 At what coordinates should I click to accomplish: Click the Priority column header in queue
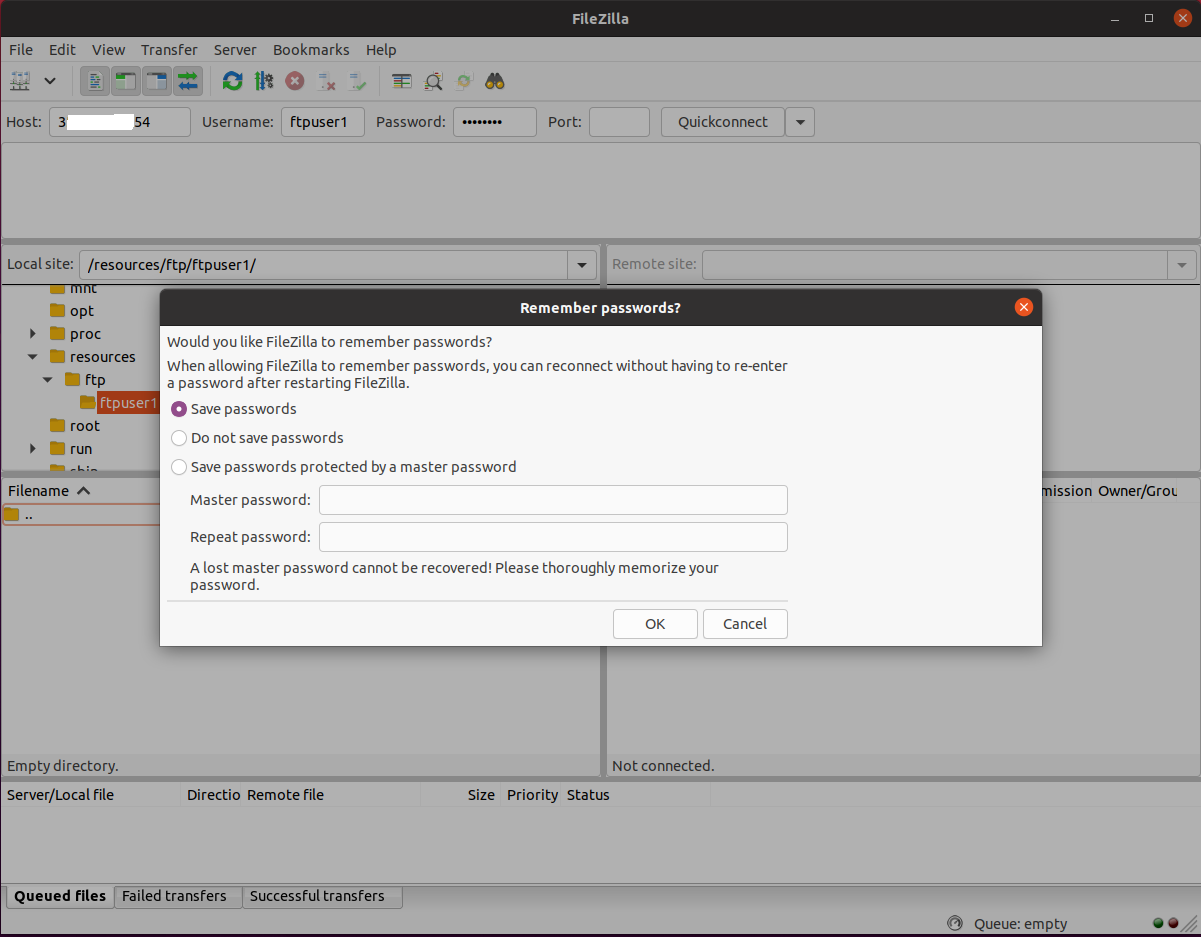532,795
